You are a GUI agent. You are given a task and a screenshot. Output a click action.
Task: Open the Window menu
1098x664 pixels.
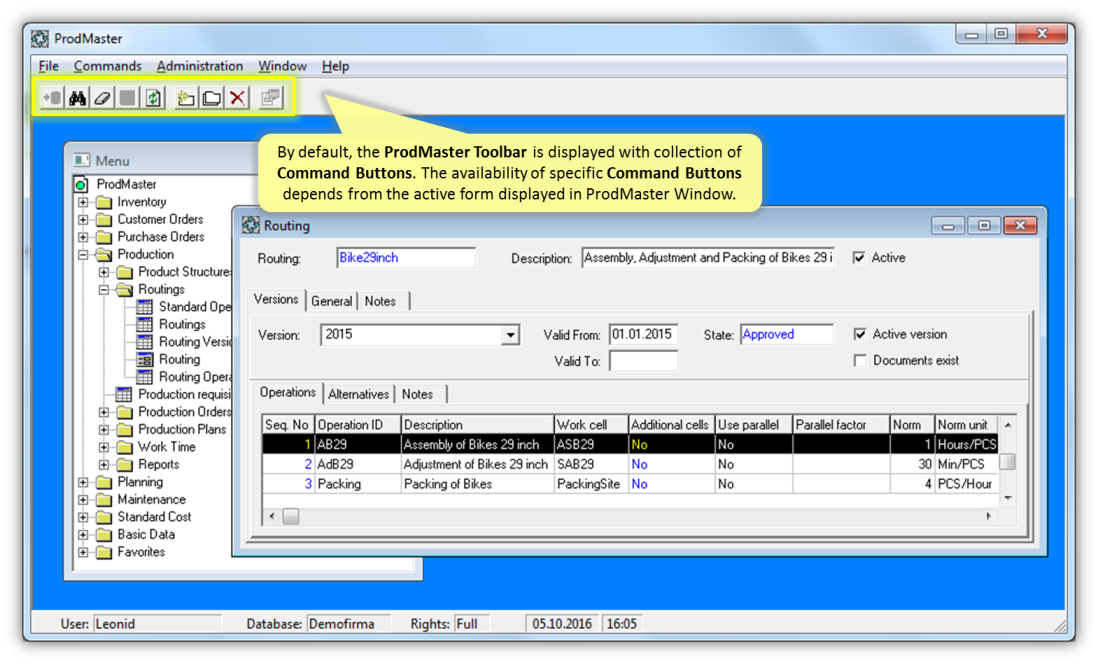point(282,66)
